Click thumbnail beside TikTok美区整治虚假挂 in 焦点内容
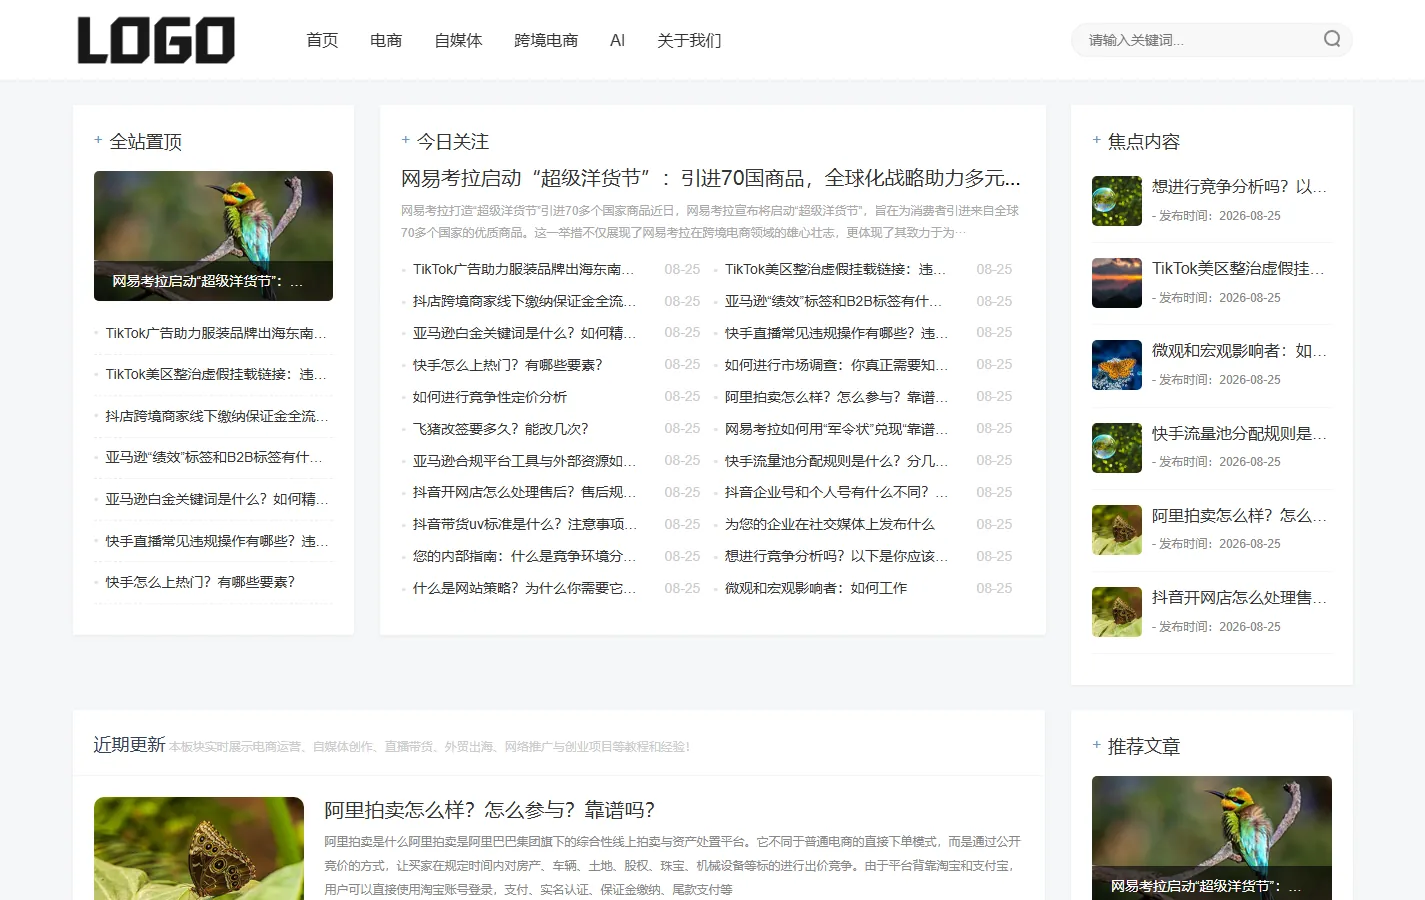Image resolution: width=1425 pixels, height=900 pixels. [1117, 283]
